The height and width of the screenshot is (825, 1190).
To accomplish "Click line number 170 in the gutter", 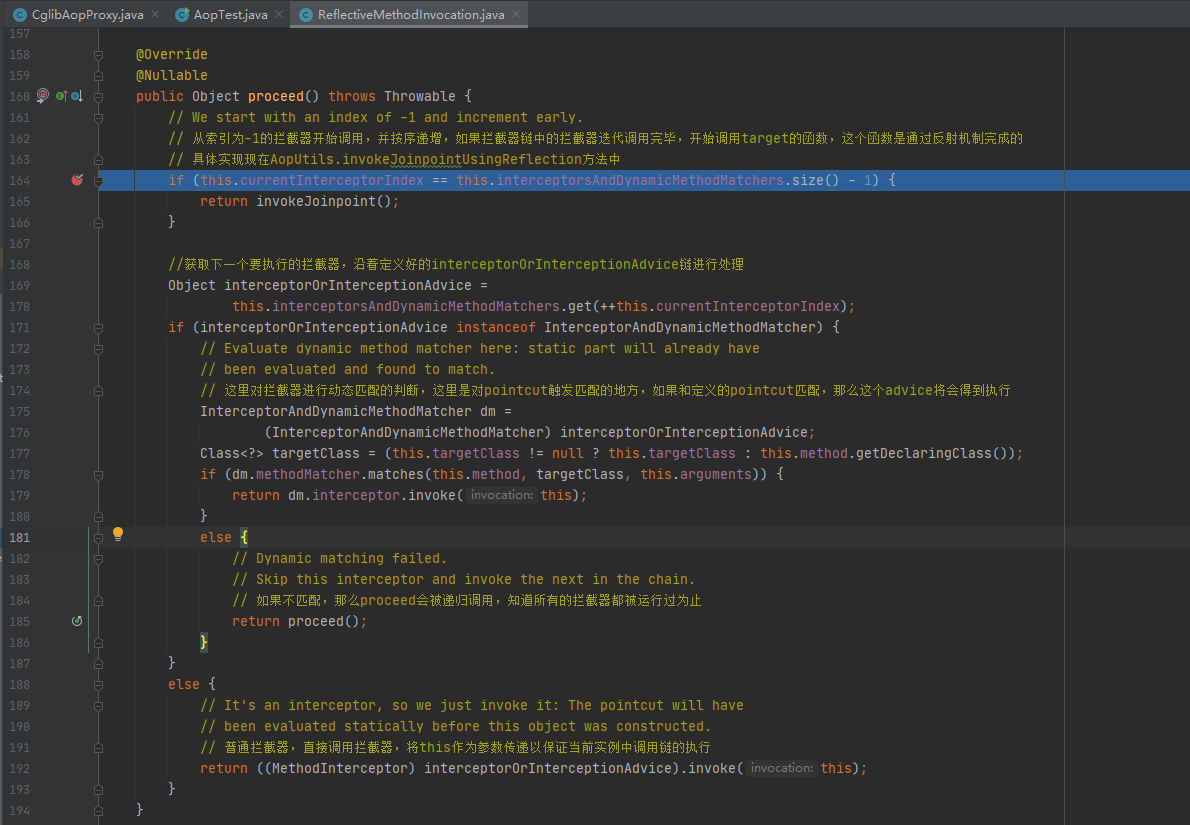I will pyautogui.click(x=20, y=307).
